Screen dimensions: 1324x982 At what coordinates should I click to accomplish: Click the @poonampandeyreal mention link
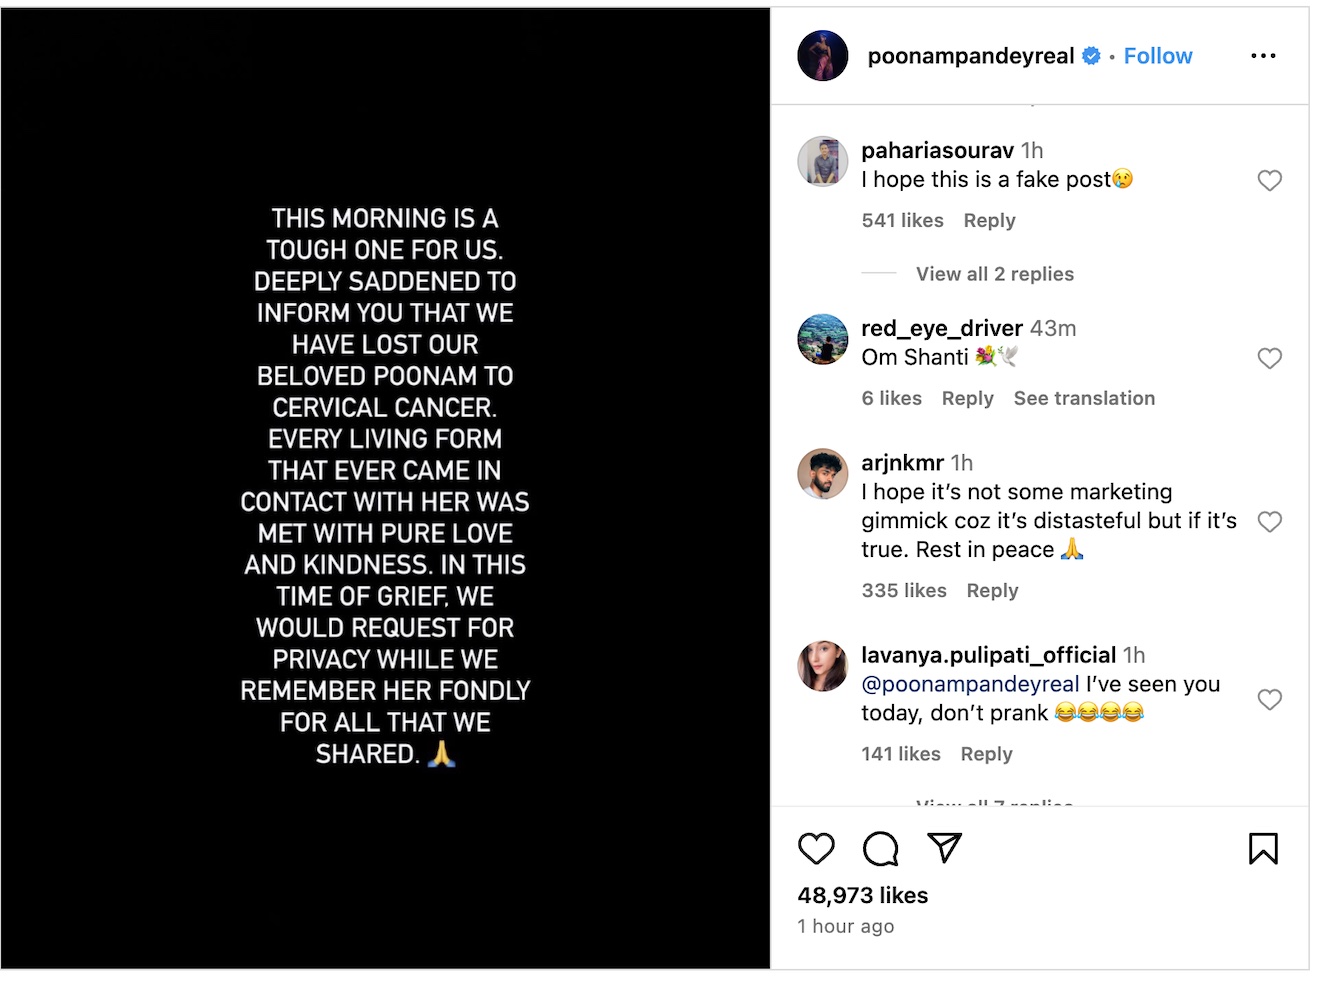(x=970, y=684)
